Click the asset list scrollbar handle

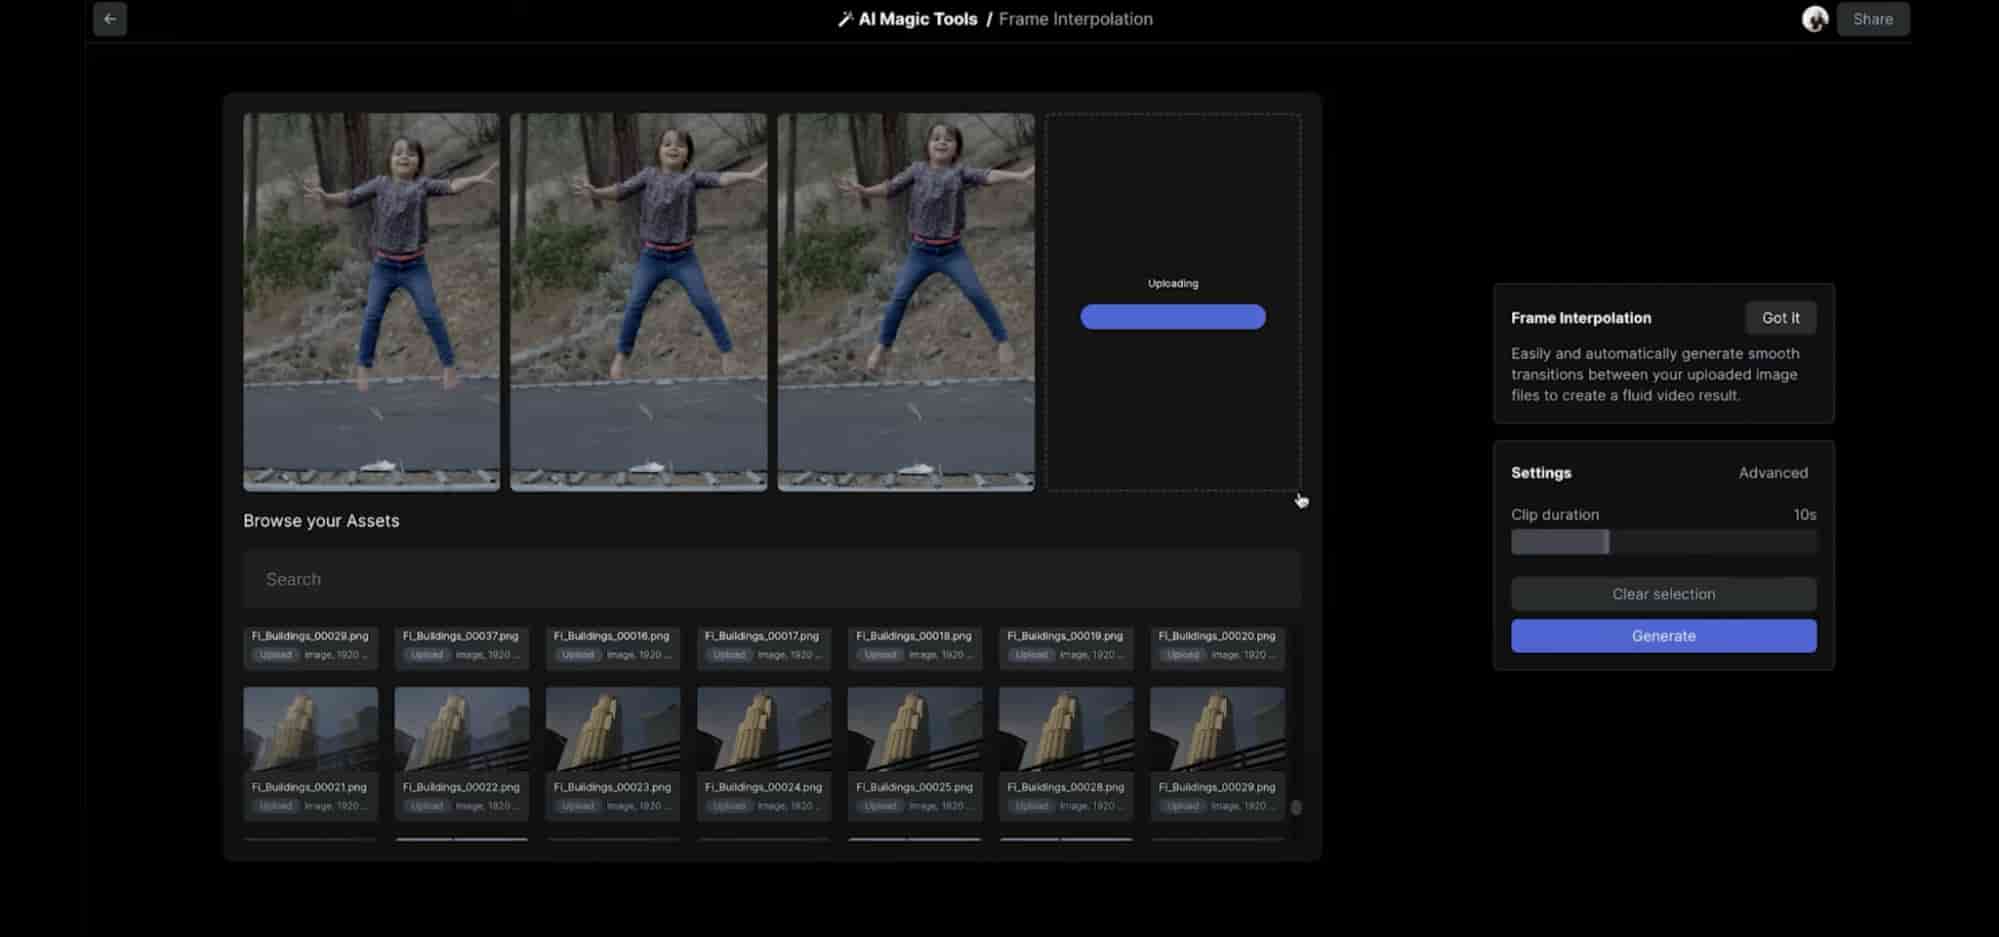coord(1296,807)
